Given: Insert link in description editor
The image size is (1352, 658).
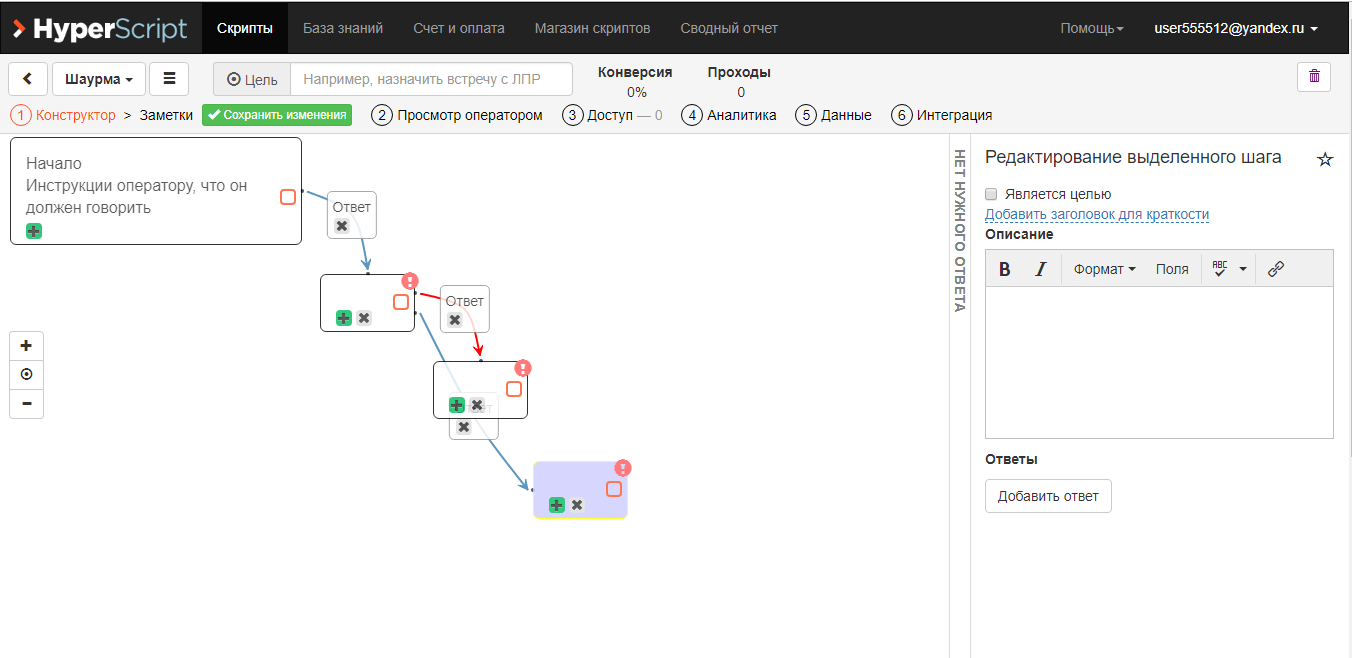Looking at the screenshot, I should (x=1275, y=269).
